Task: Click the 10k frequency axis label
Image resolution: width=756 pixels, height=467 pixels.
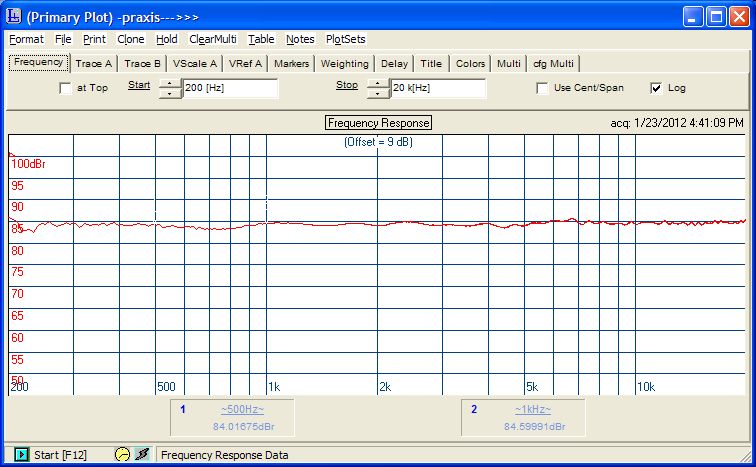Action: tap(646, 387)
